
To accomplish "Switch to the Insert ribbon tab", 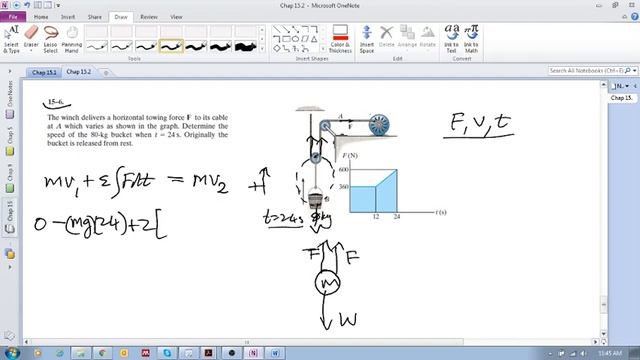I will click(x=68, y=17).
